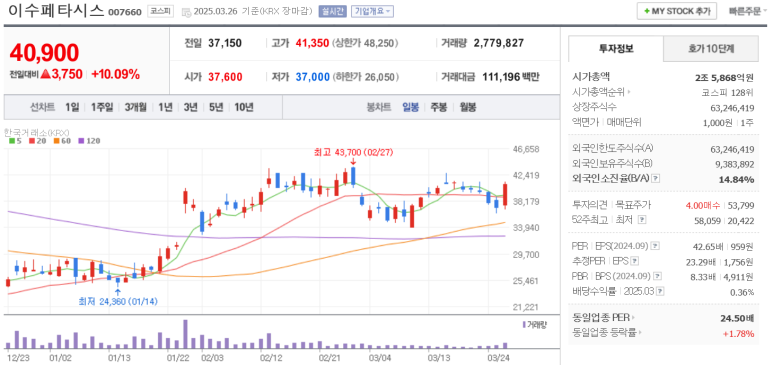Click the 시가총액순위 link arrow
The image size is (773, 365).
tap(629, 92)
